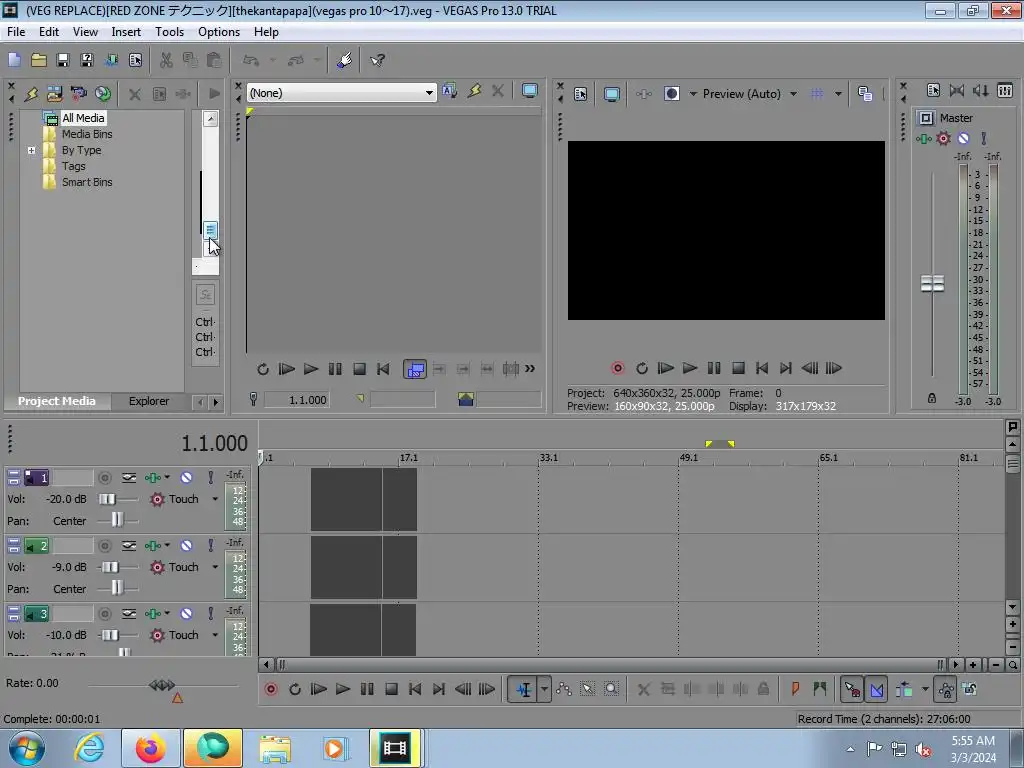Image resolution: width=1024 pixels, height=768 pixels.
Task: Click the Insert Region icon in the timeline toolbar
Action: (820, 689)
